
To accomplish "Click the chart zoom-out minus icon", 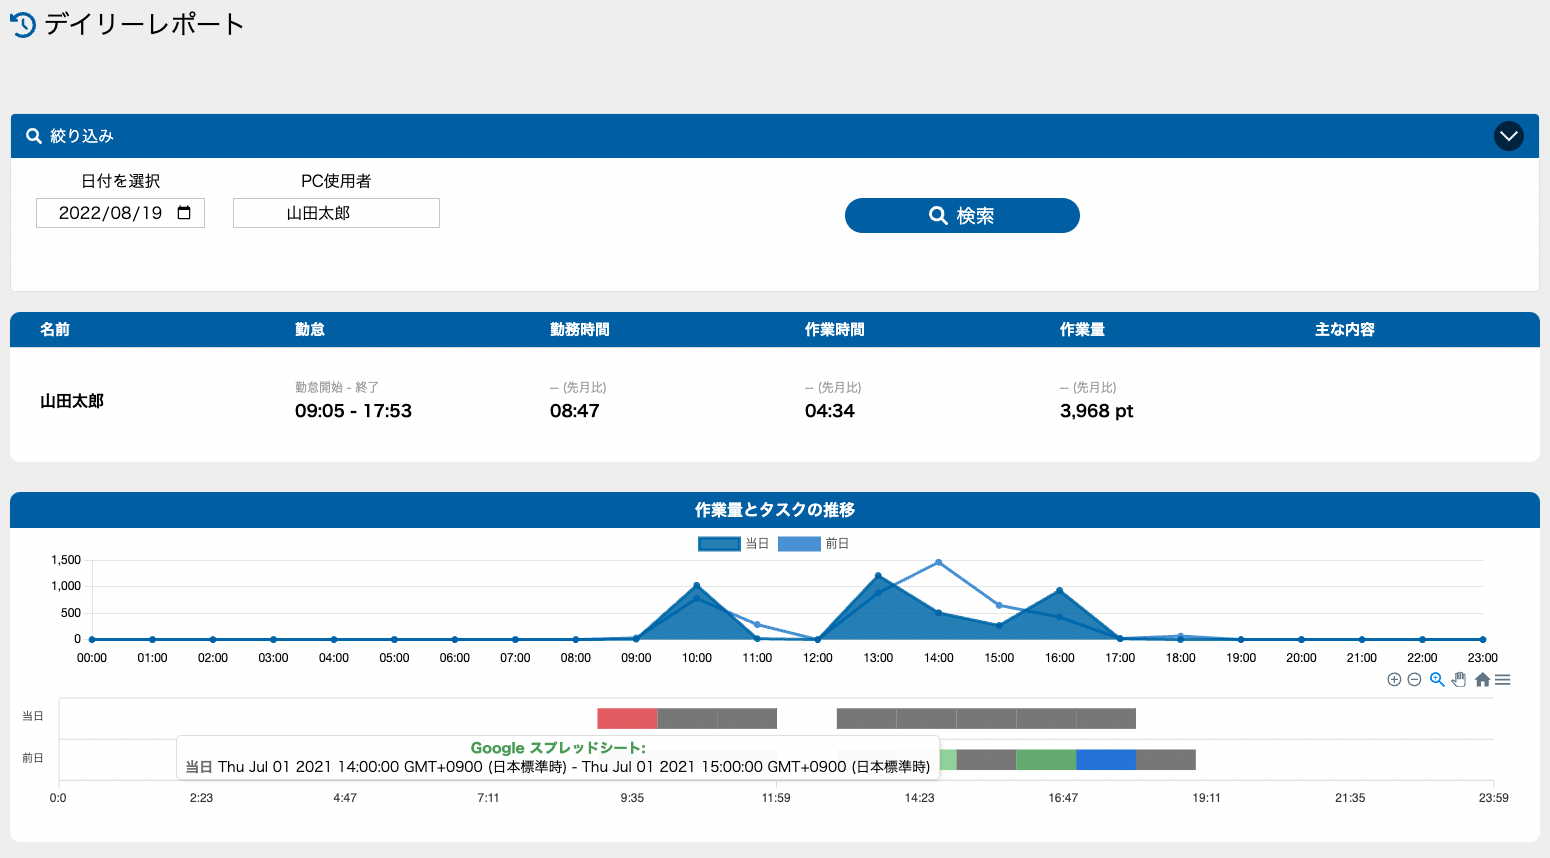I will (1414, 680).
